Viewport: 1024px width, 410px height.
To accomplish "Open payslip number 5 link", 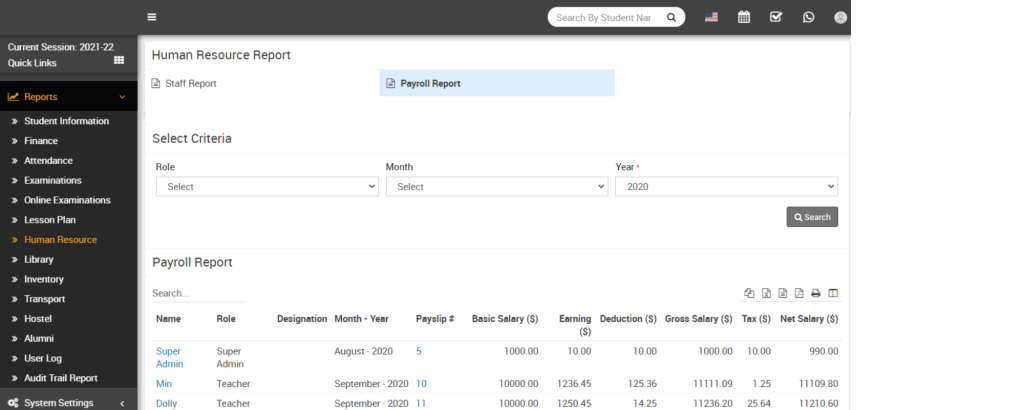I will pos(419,351).
